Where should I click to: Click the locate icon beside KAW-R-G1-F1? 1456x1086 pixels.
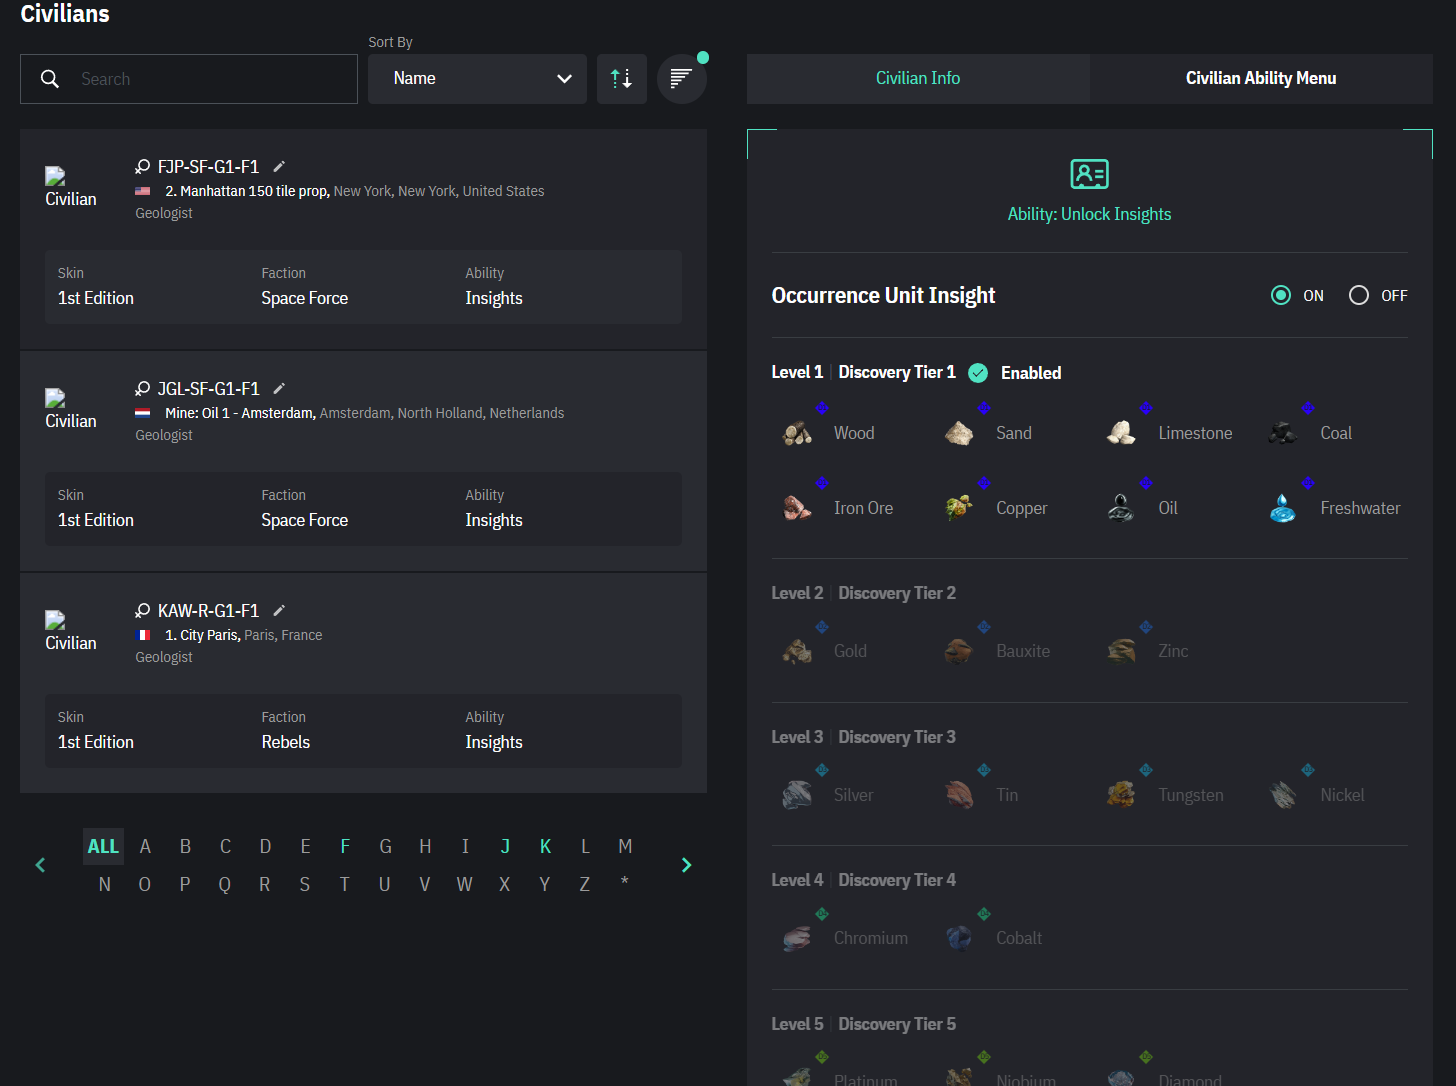pos(143,611)
